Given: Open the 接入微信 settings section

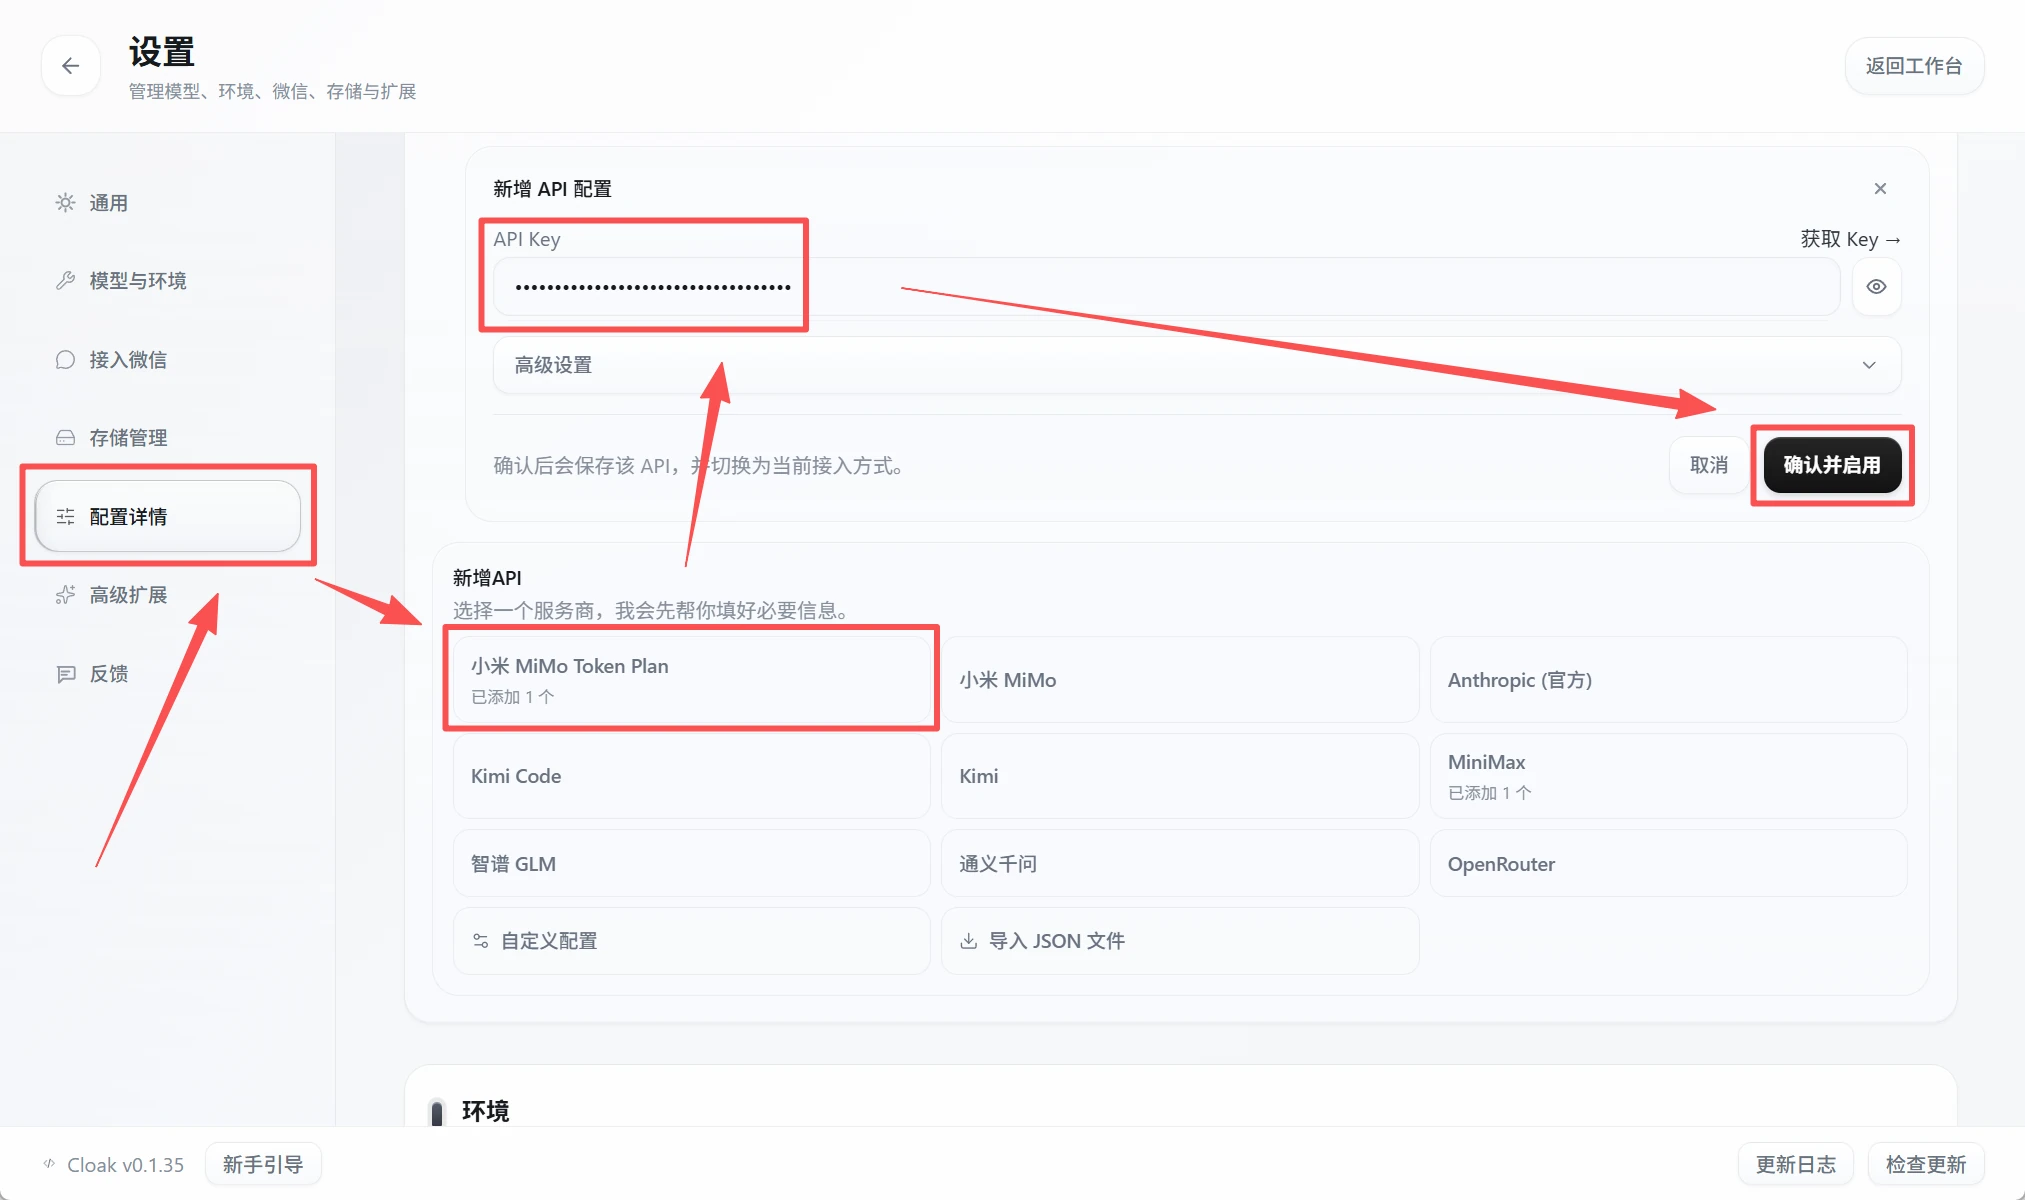Looking at the screenshot, I should pyautogui.click(x=168, y=360).
